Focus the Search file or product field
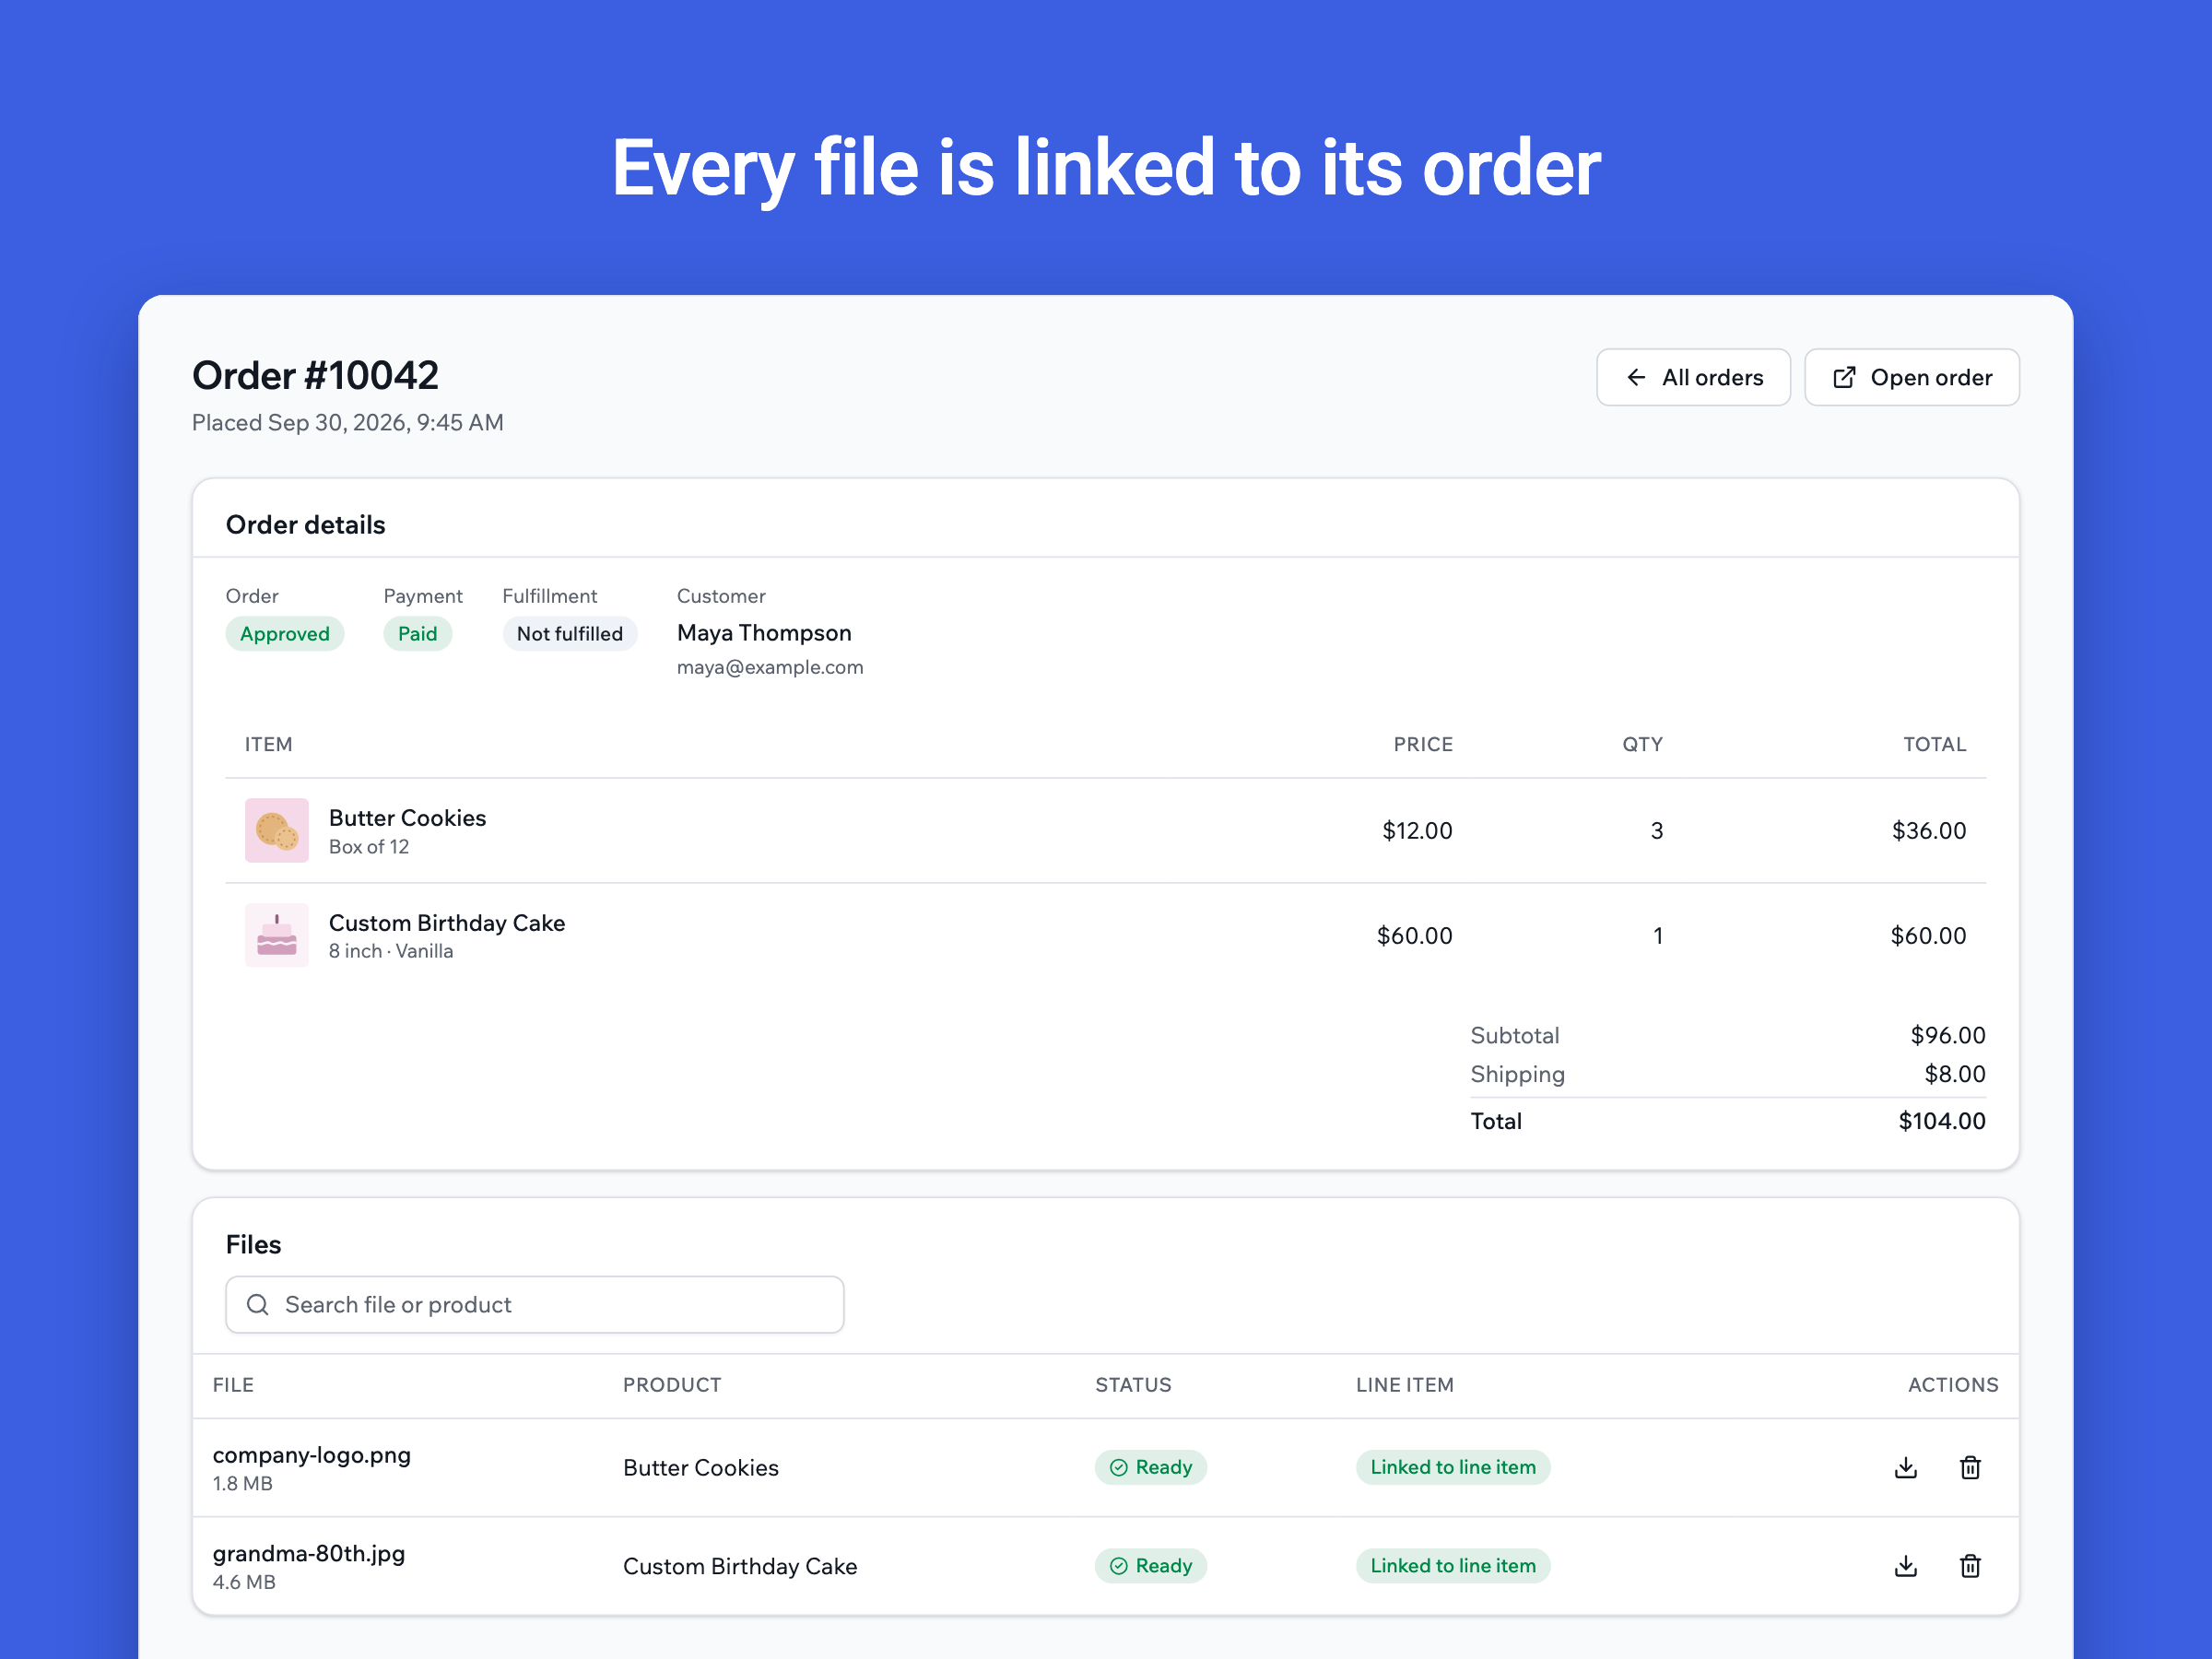2212x1659 pixels. pyautogui.click(x=535, y=1305)
